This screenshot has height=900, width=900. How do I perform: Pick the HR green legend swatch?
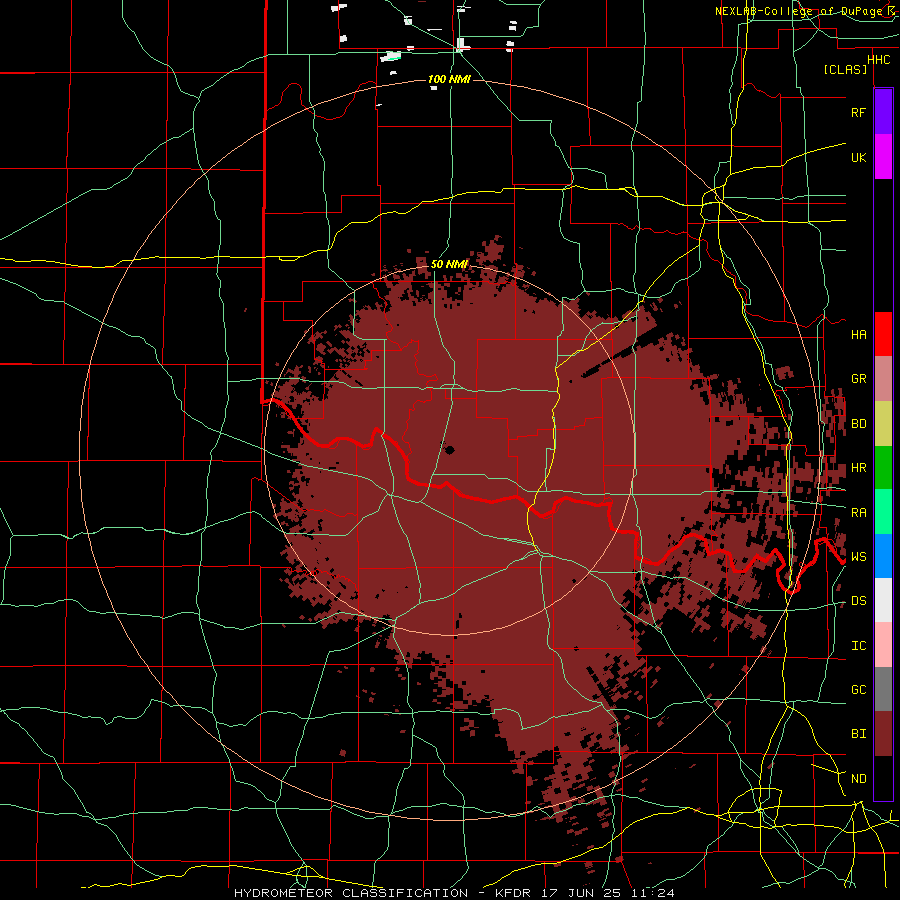[x=883, y=468]
